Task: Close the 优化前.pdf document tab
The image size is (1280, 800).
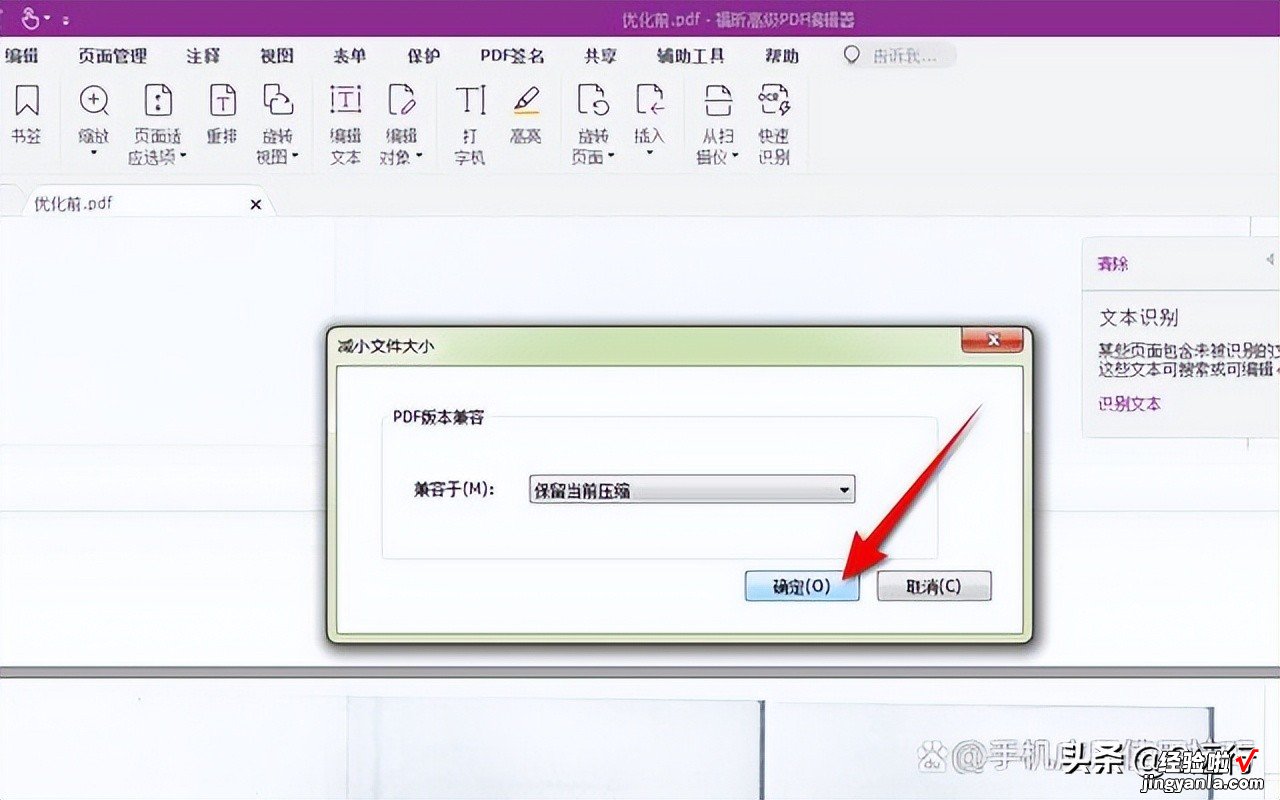Action: (x=256, y=204)
